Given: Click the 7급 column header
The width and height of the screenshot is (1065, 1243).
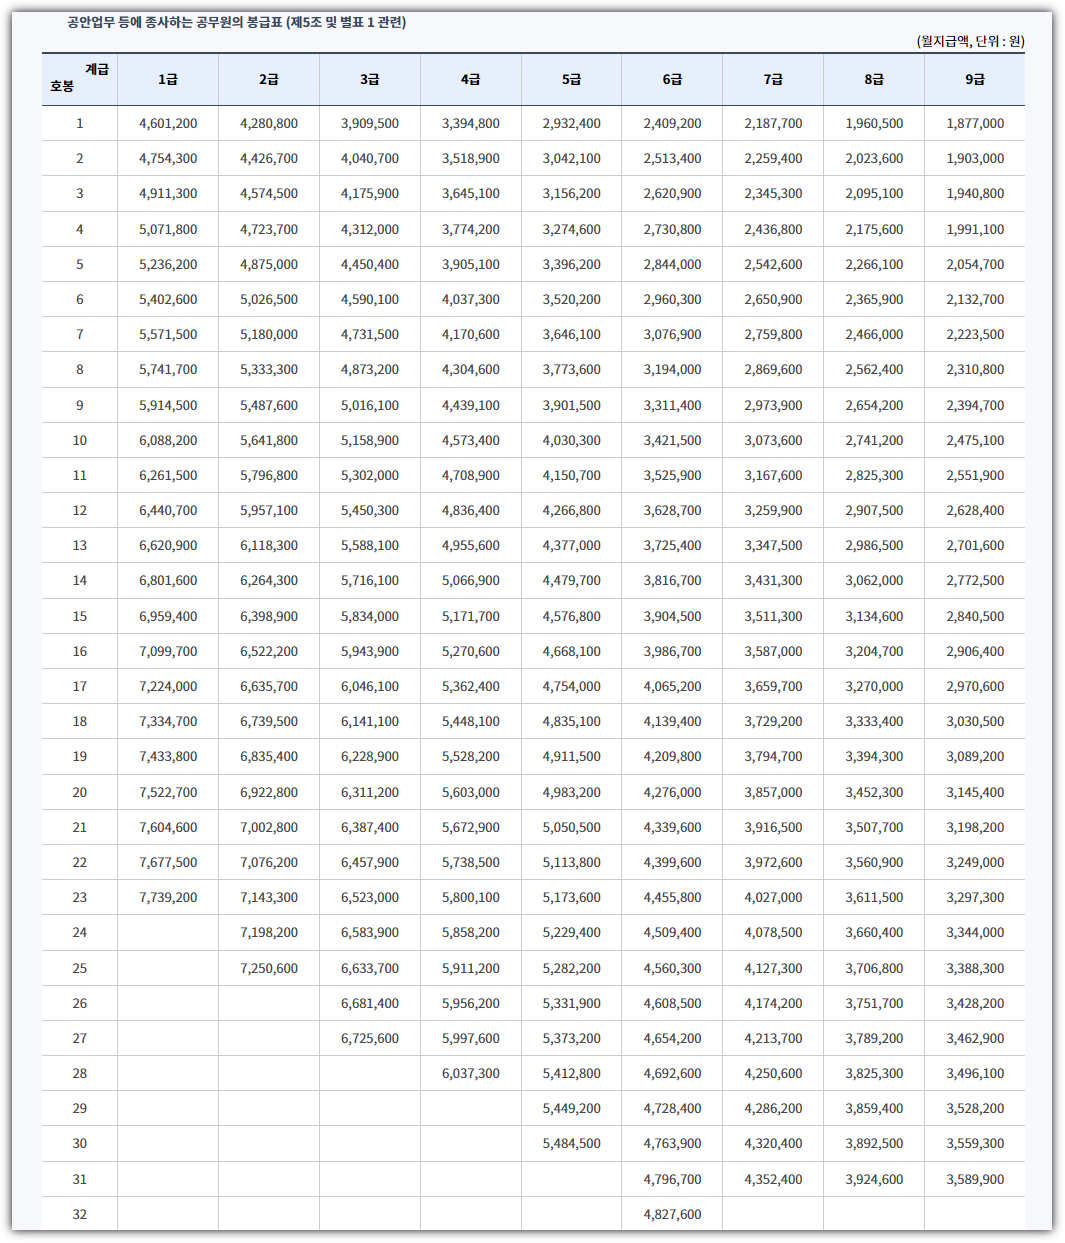Looking at the screenshot, I should coord(773,80).
